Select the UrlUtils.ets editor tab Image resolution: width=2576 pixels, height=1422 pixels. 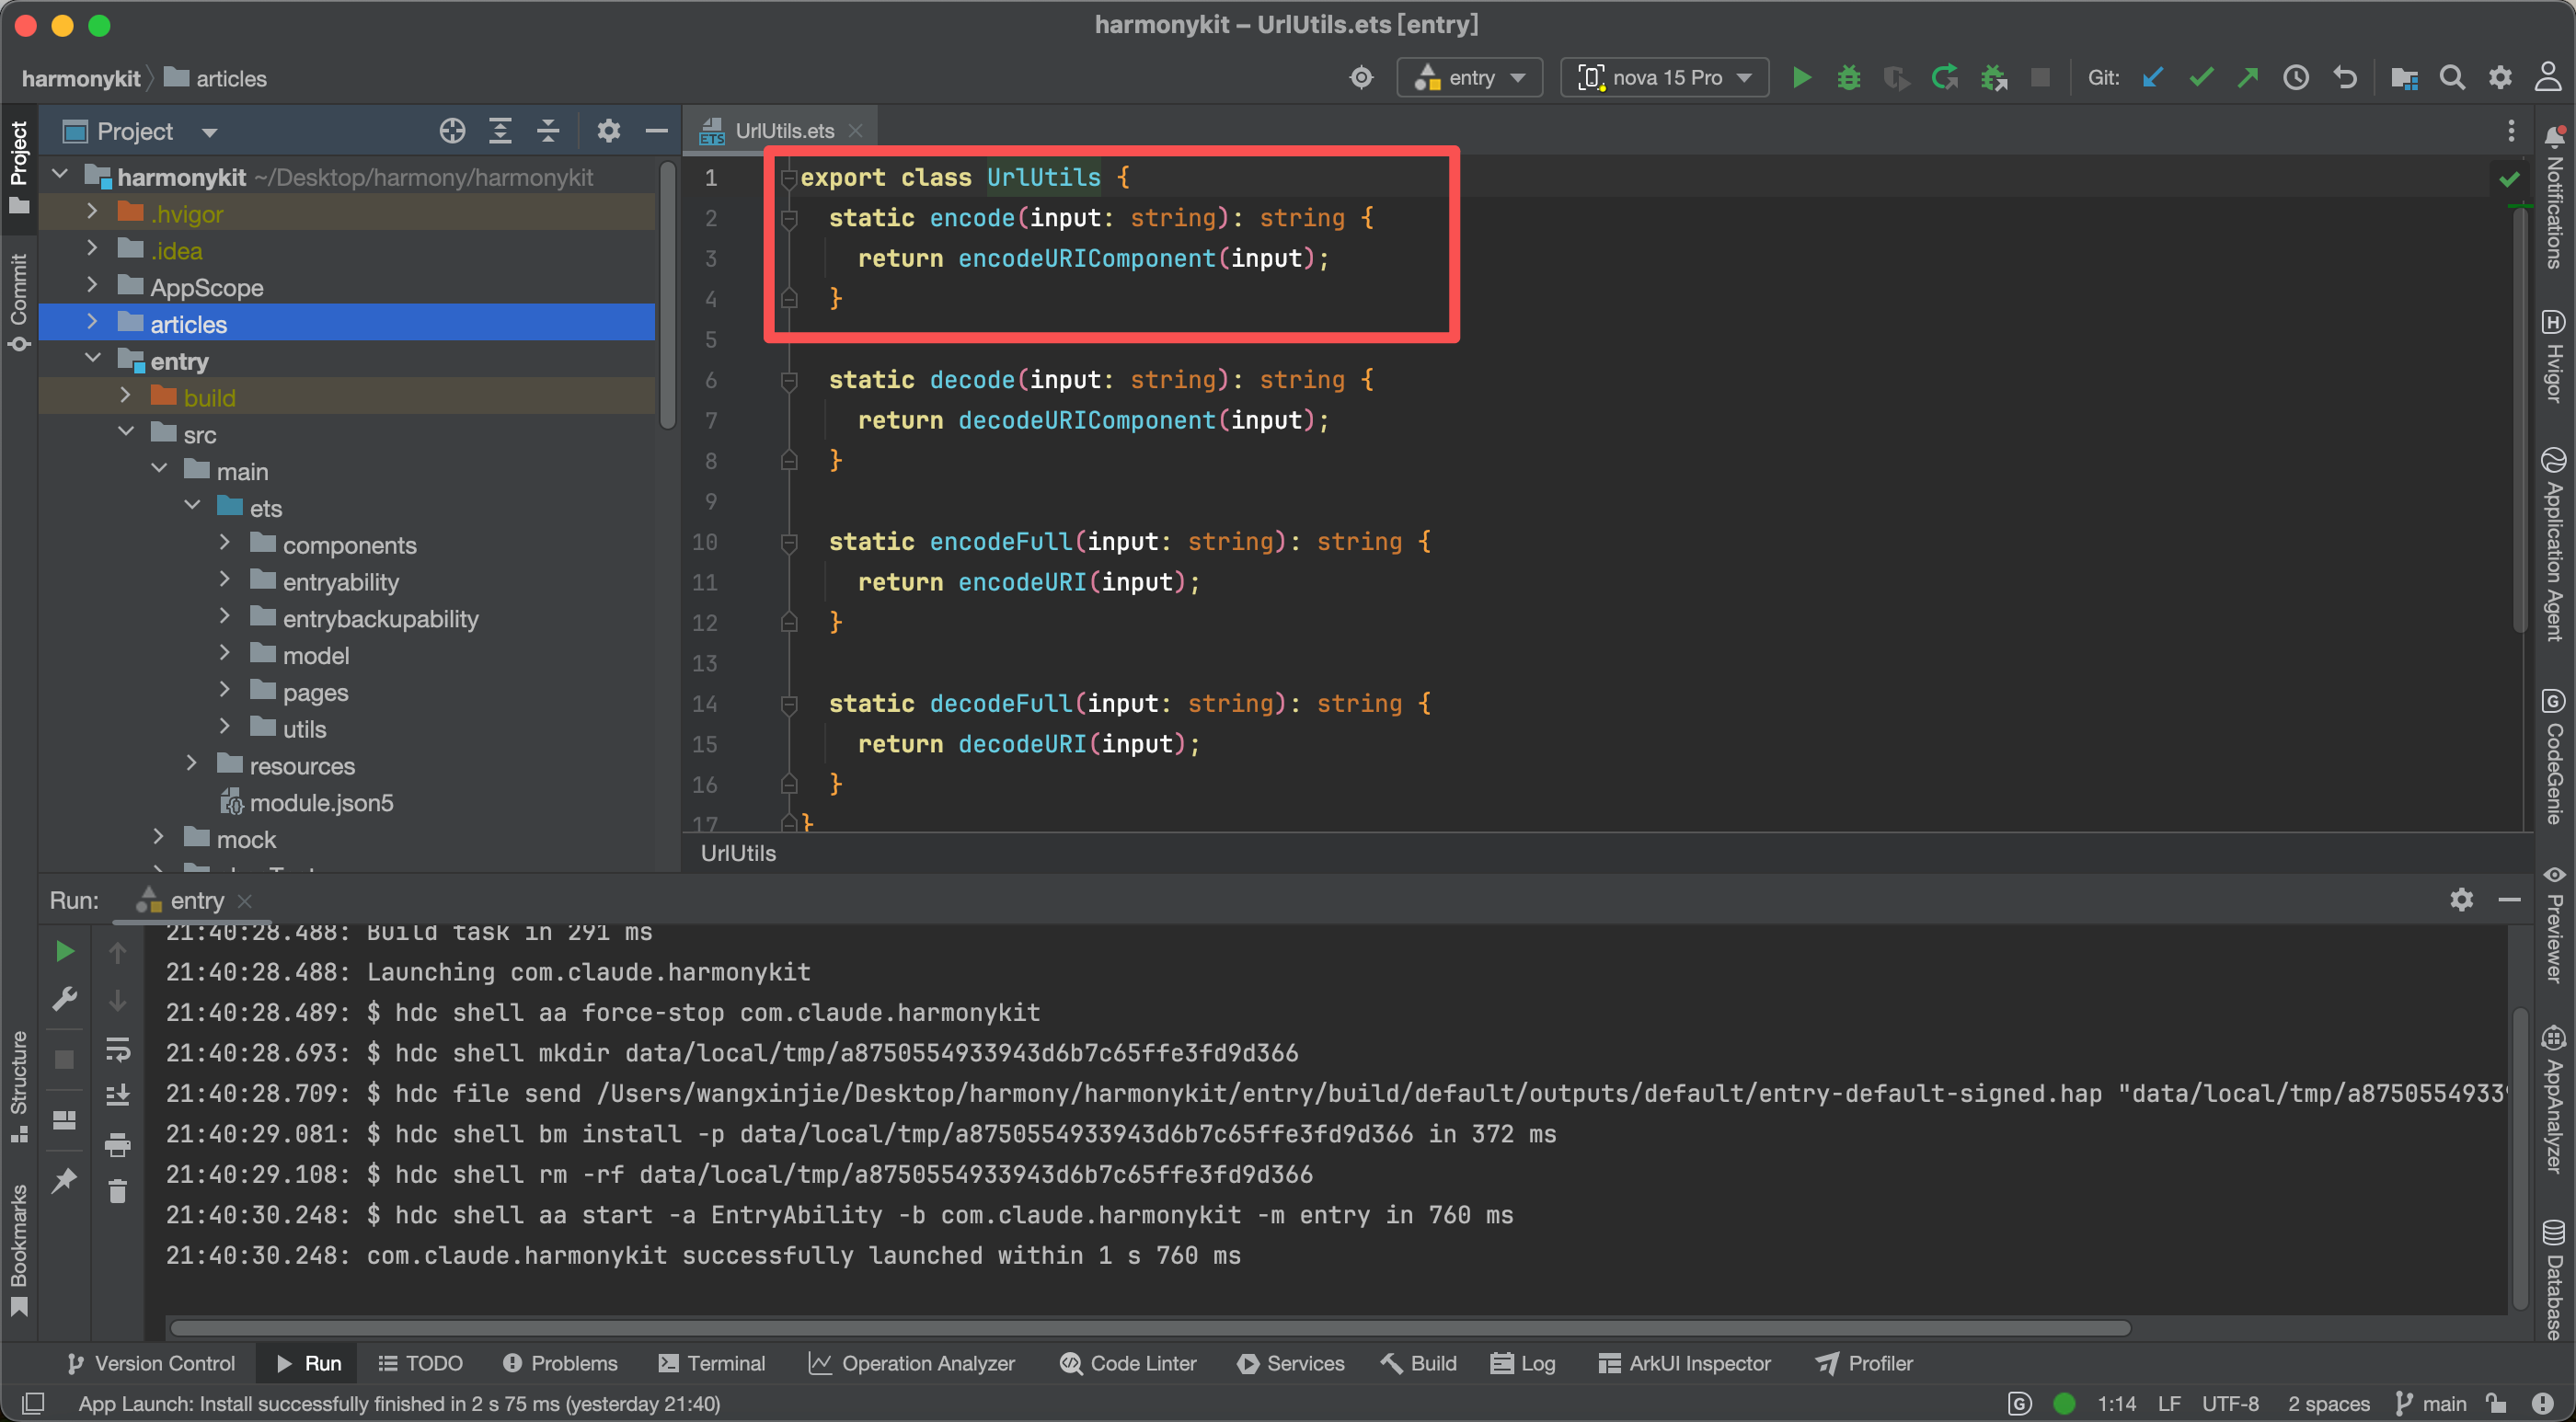click(x=780, y=131)
